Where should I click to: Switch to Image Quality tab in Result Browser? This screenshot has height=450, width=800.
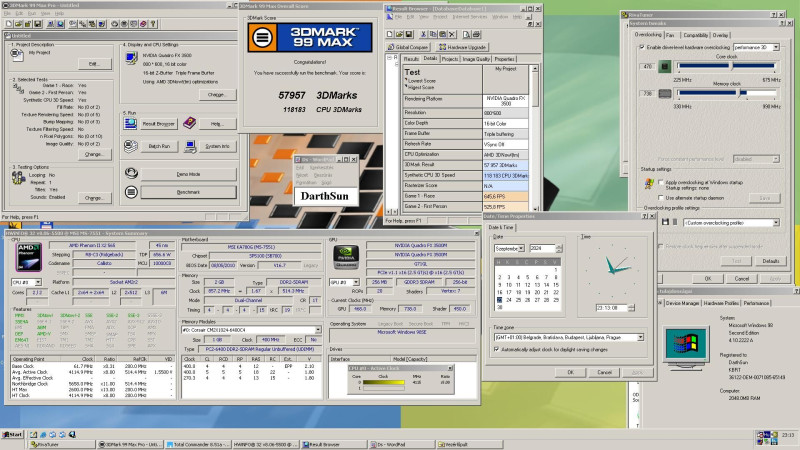(x=476, y=59)
